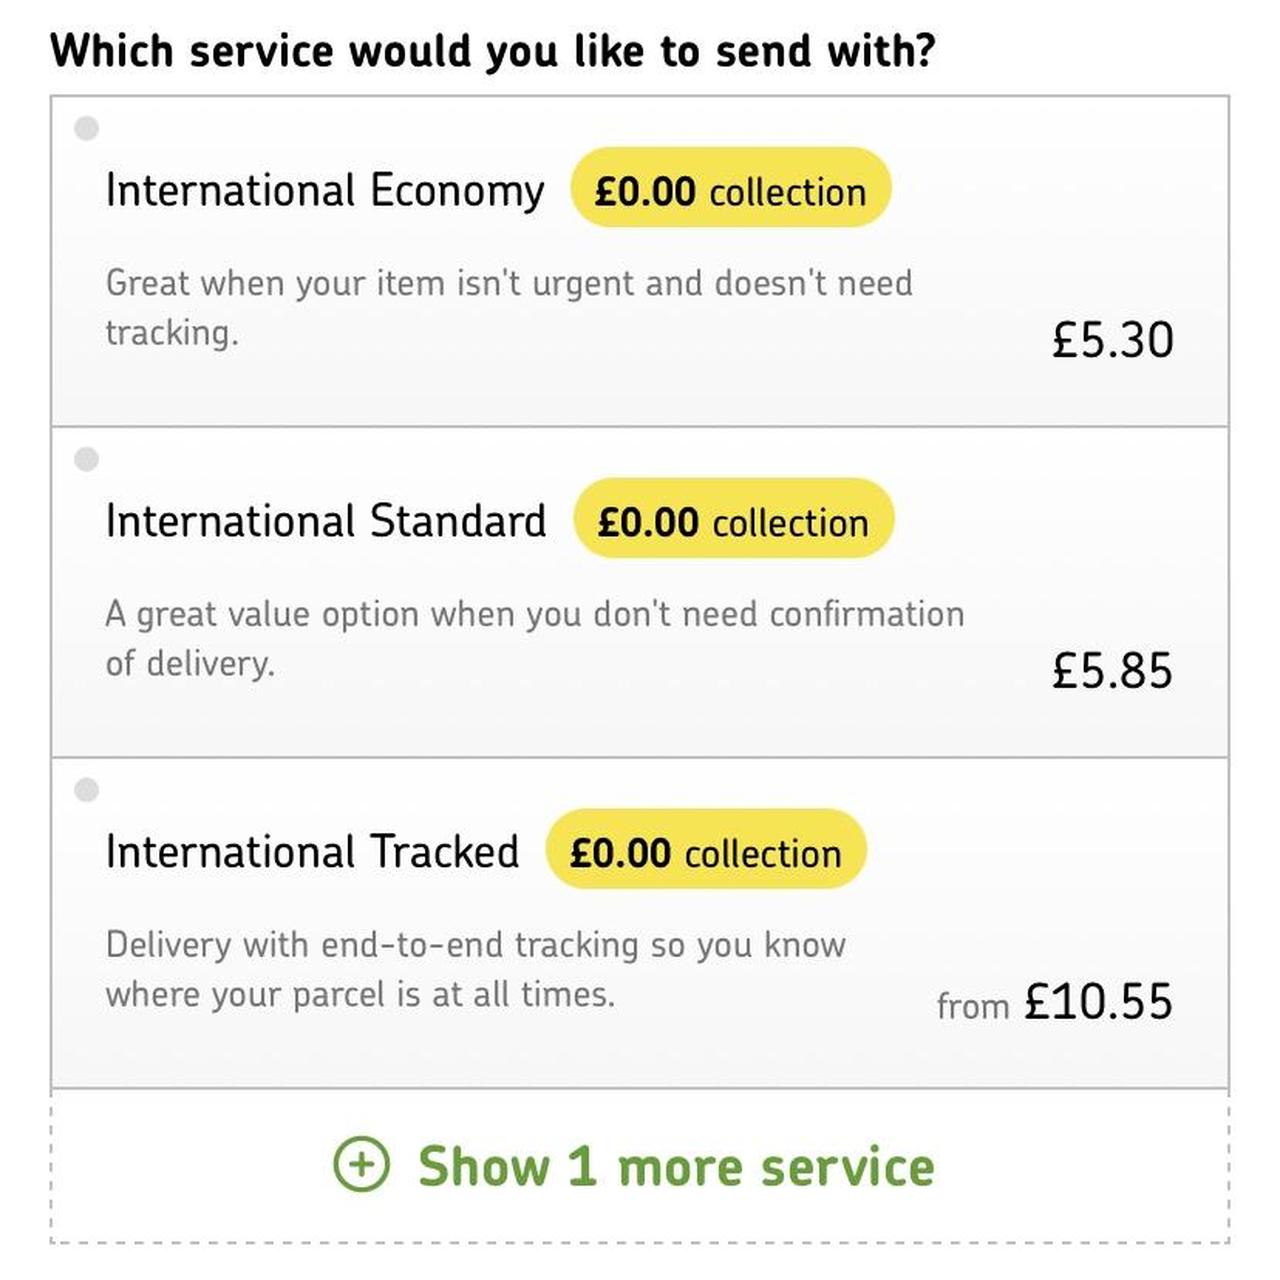Click the International Economy service title

(325, 190)
